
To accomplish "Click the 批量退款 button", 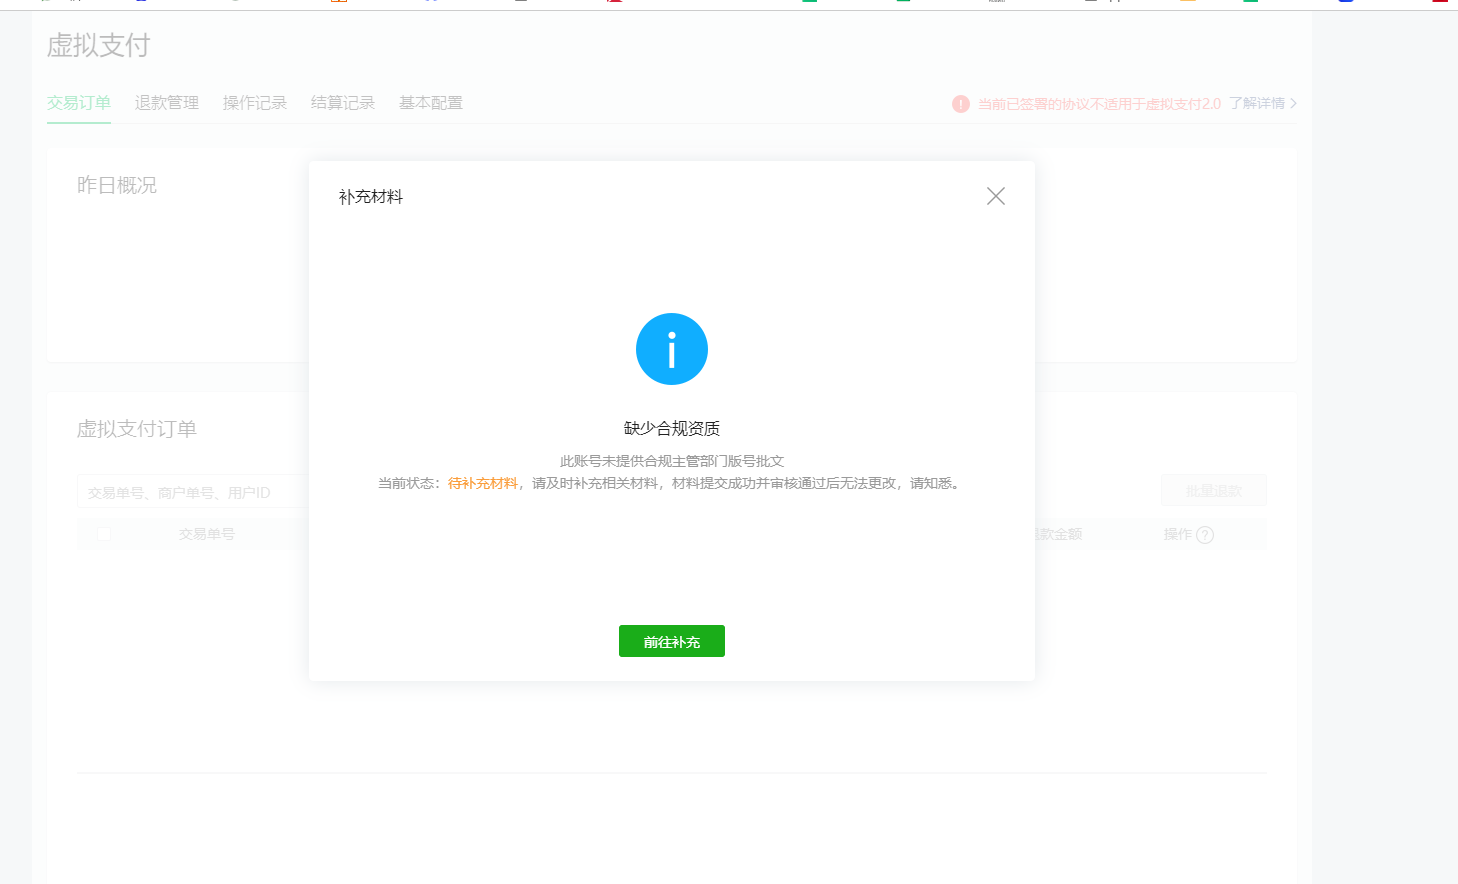I will [1214, 491].
